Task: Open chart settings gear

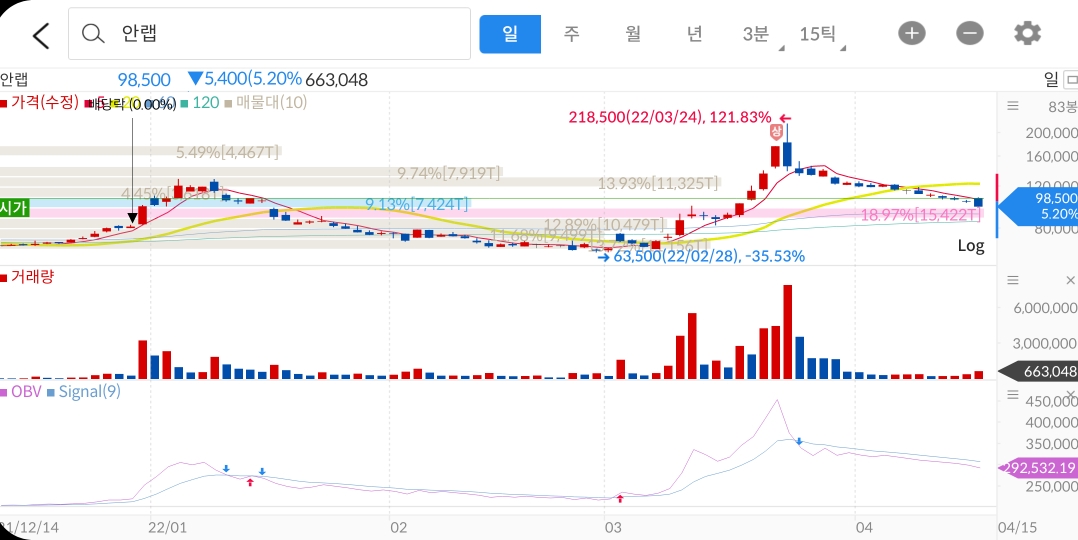Action: point(1027,33)
